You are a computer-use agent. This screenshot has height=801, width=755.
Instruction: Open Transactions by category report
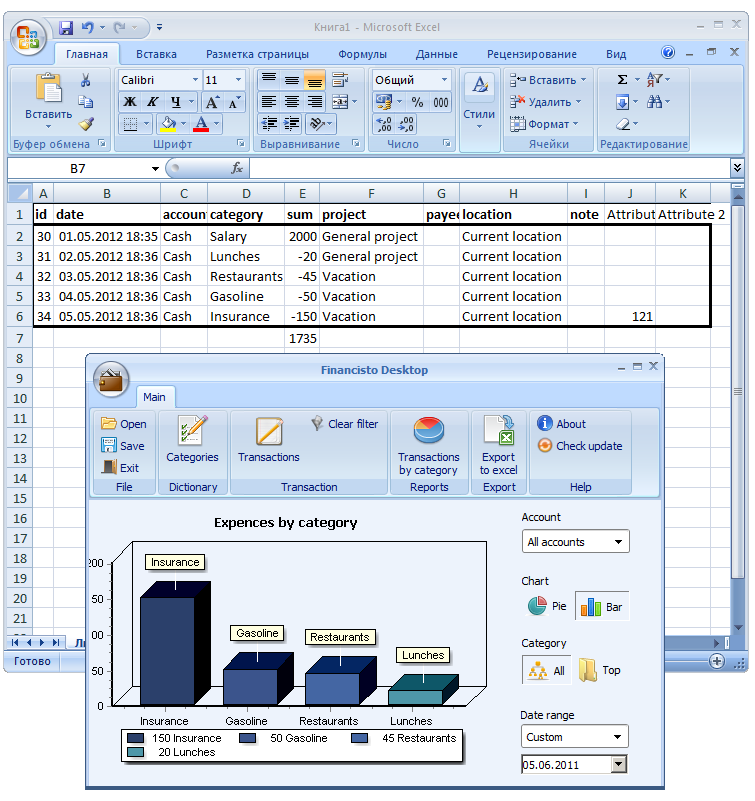(x=429, y=445)
